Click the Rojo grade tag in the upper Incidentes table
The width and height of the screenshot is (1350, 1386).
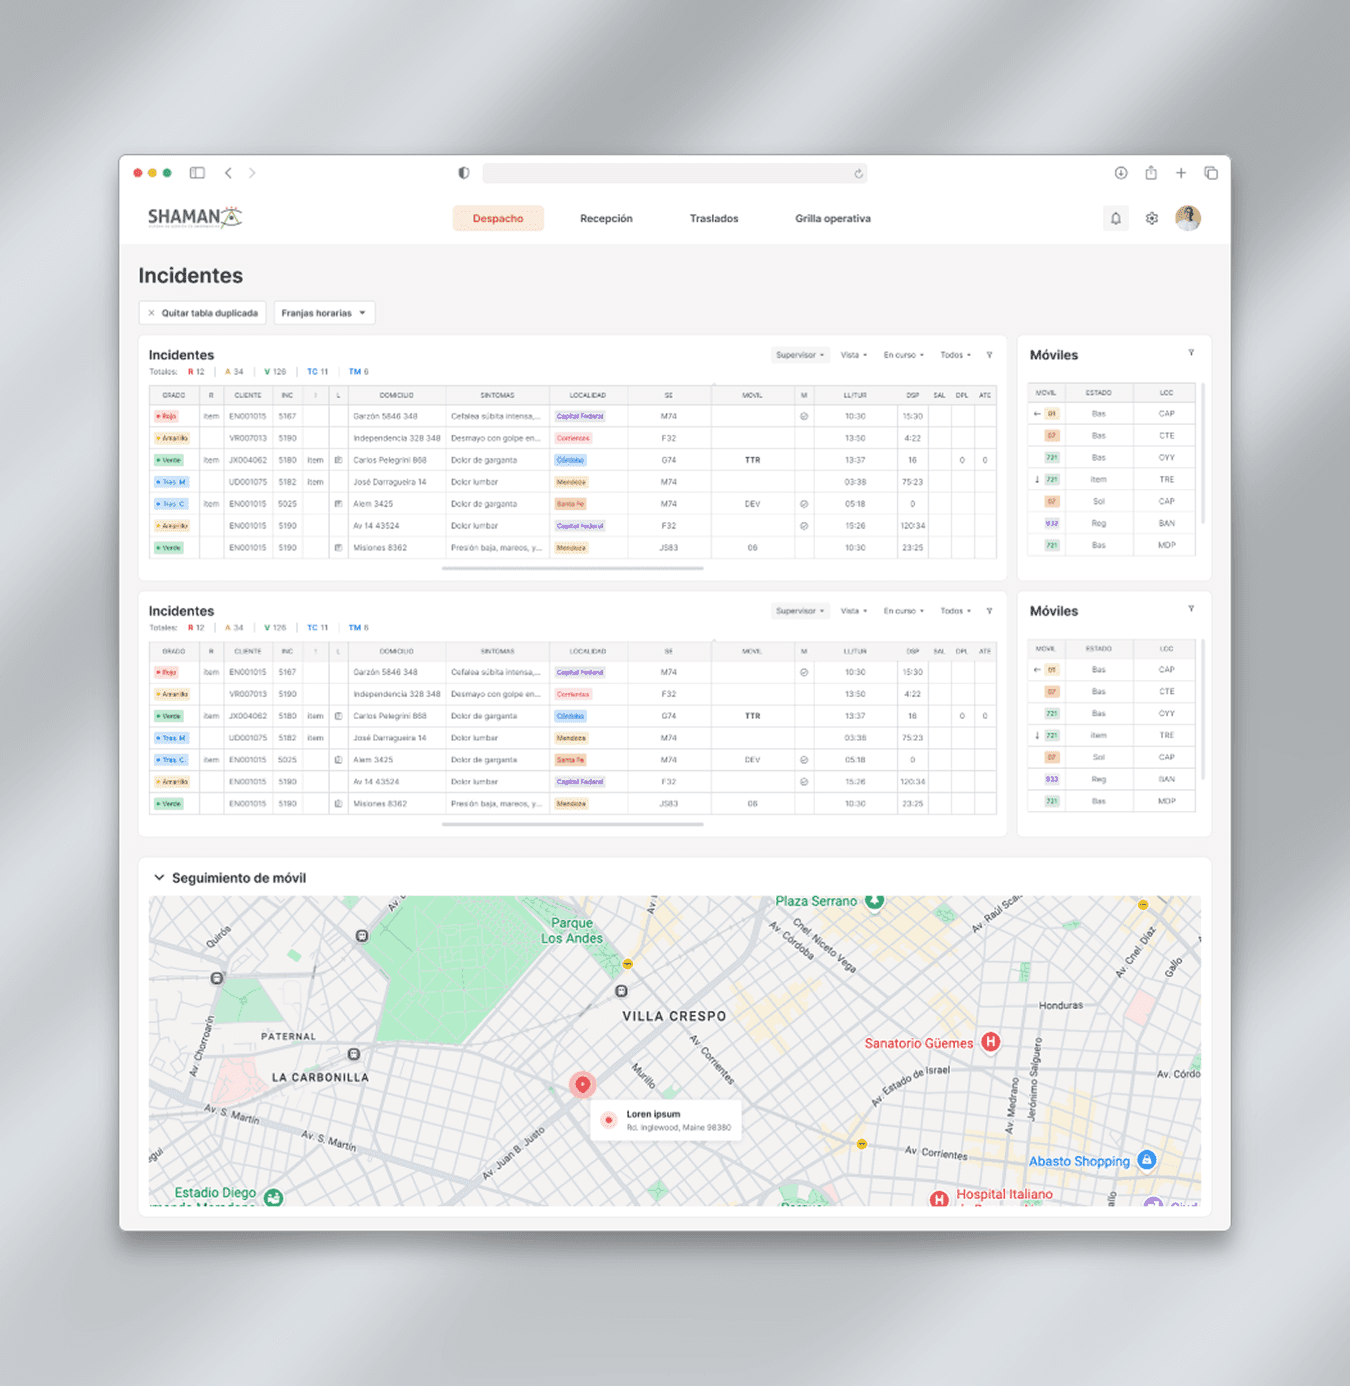click(x=166, y=416)
